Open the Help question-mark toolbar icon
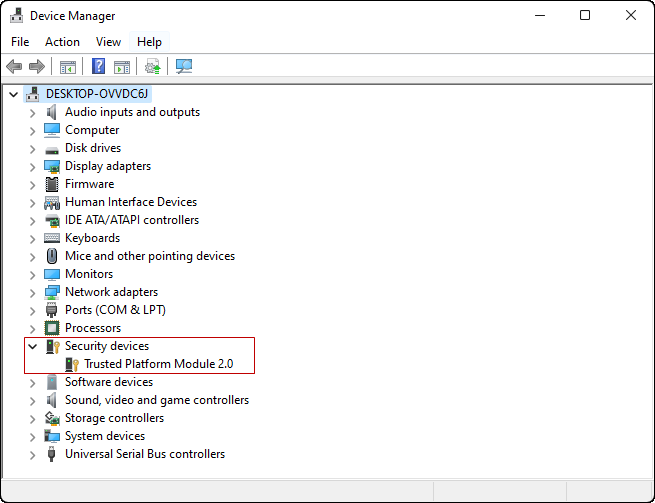The image size is (655, 503). coord(99,66)
